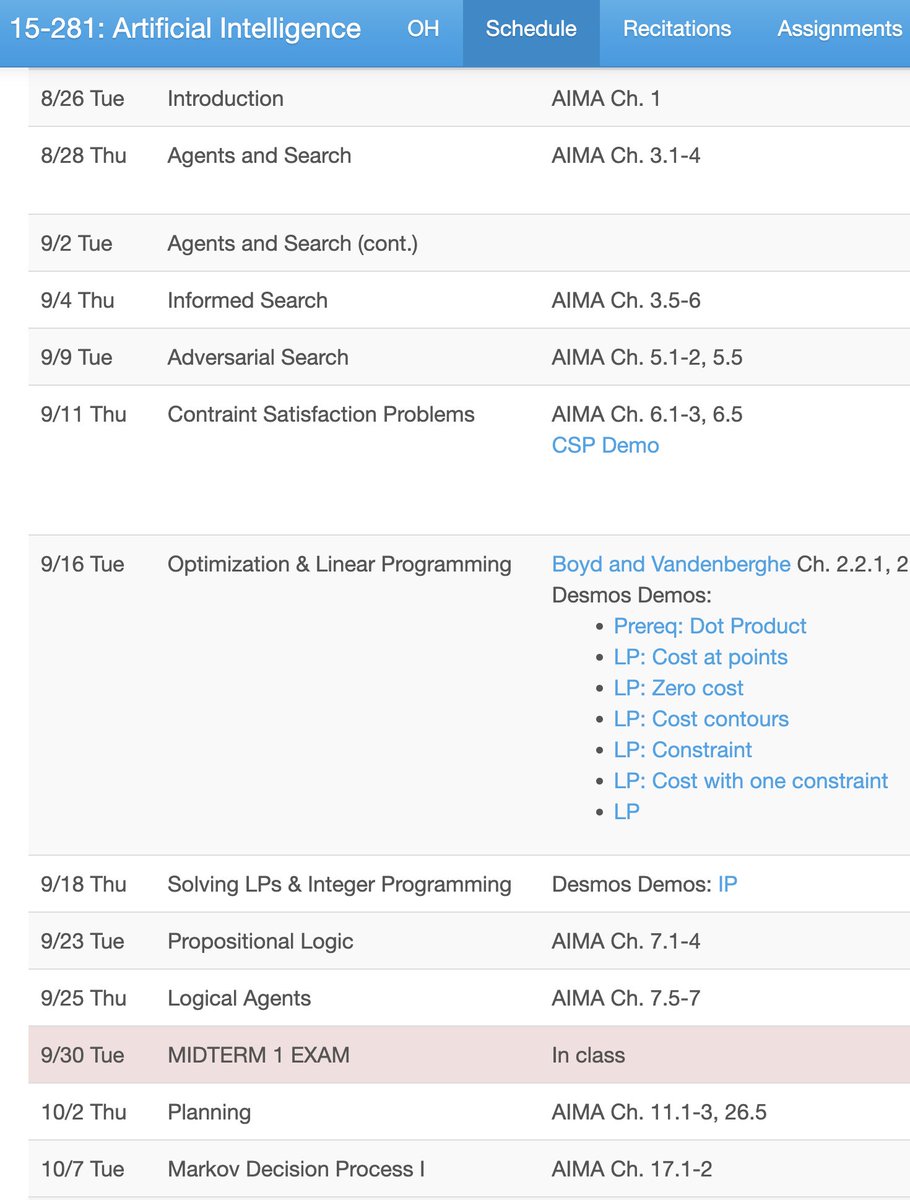The height and width of the screenshot is (1200, 910).
Task: Click the Markov Decision Process I row
Action: pos(296,1169)
